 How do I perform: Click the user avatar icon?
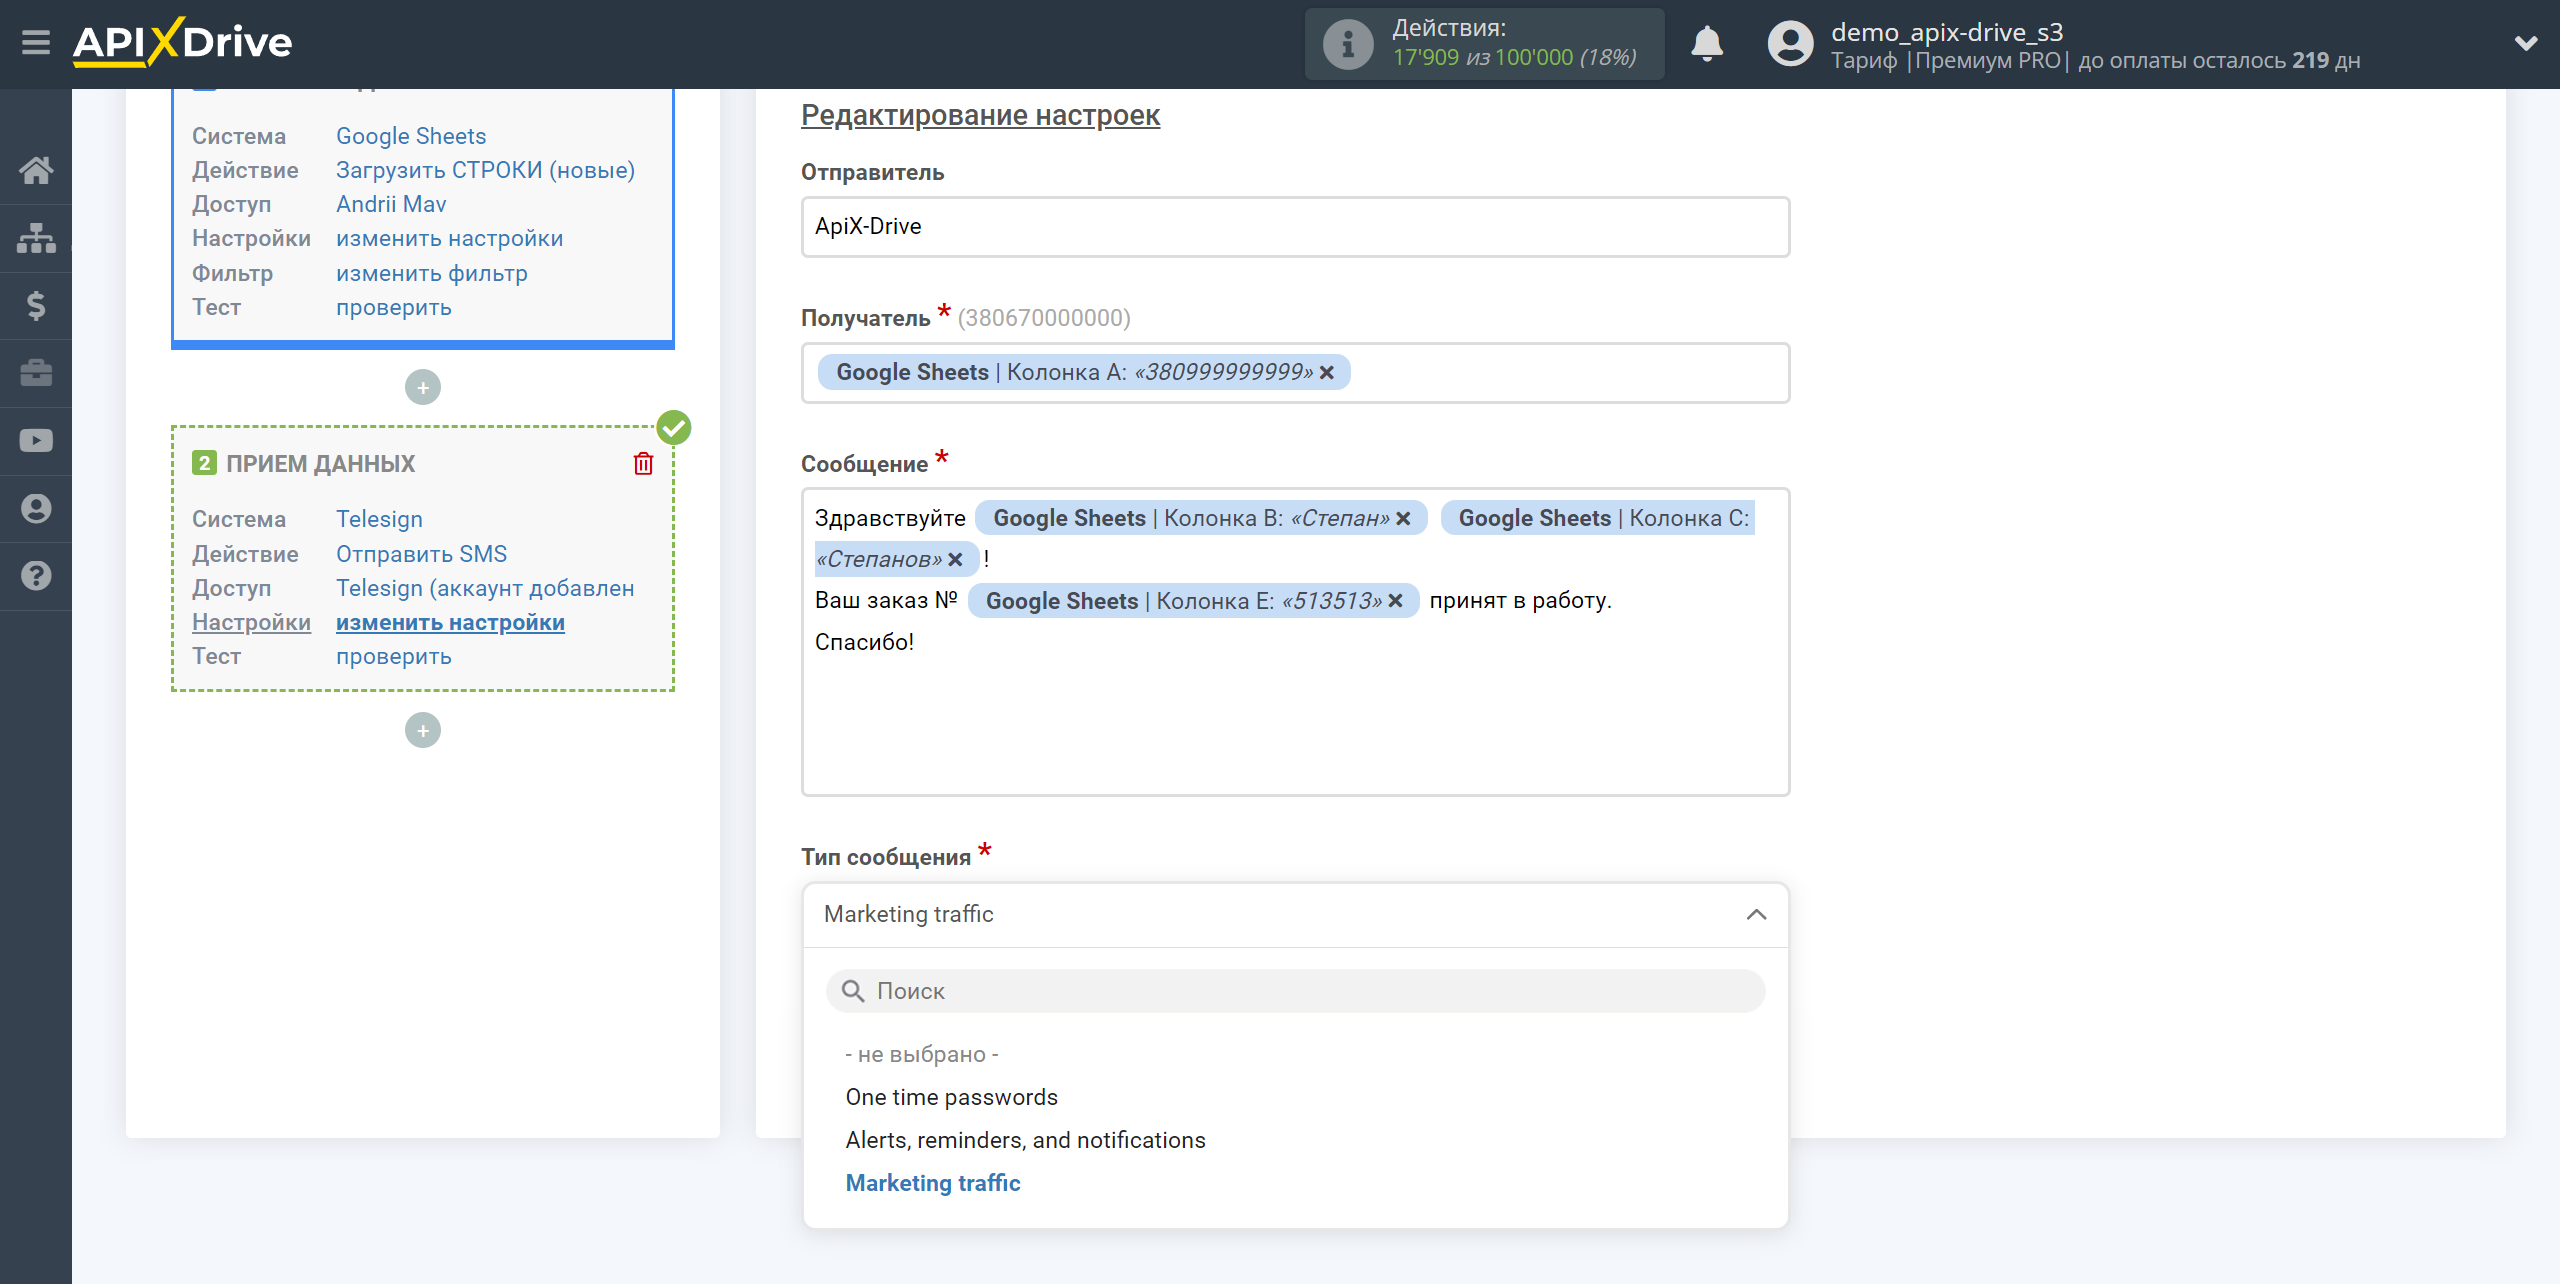(1790, 44)
